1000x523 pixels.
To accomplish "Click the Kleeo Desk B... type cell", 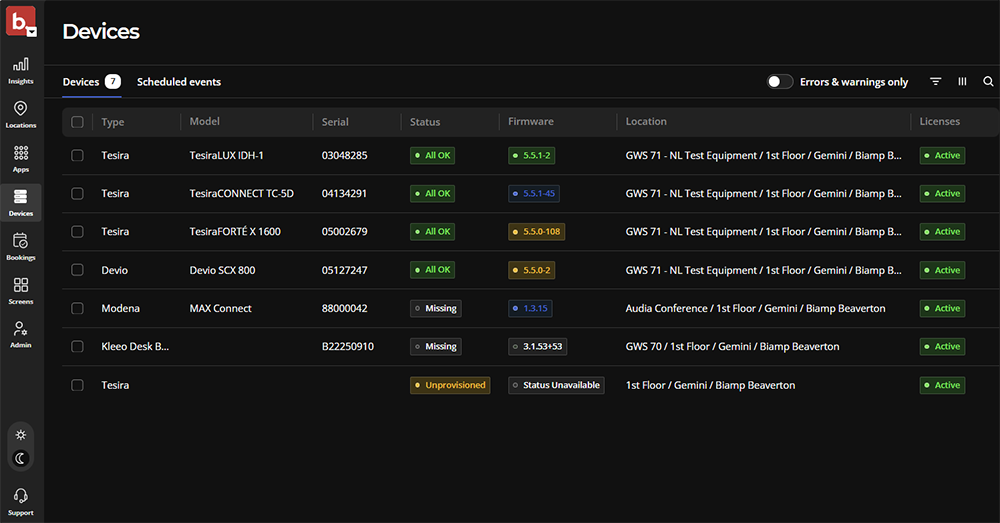I will click(135, 346).
